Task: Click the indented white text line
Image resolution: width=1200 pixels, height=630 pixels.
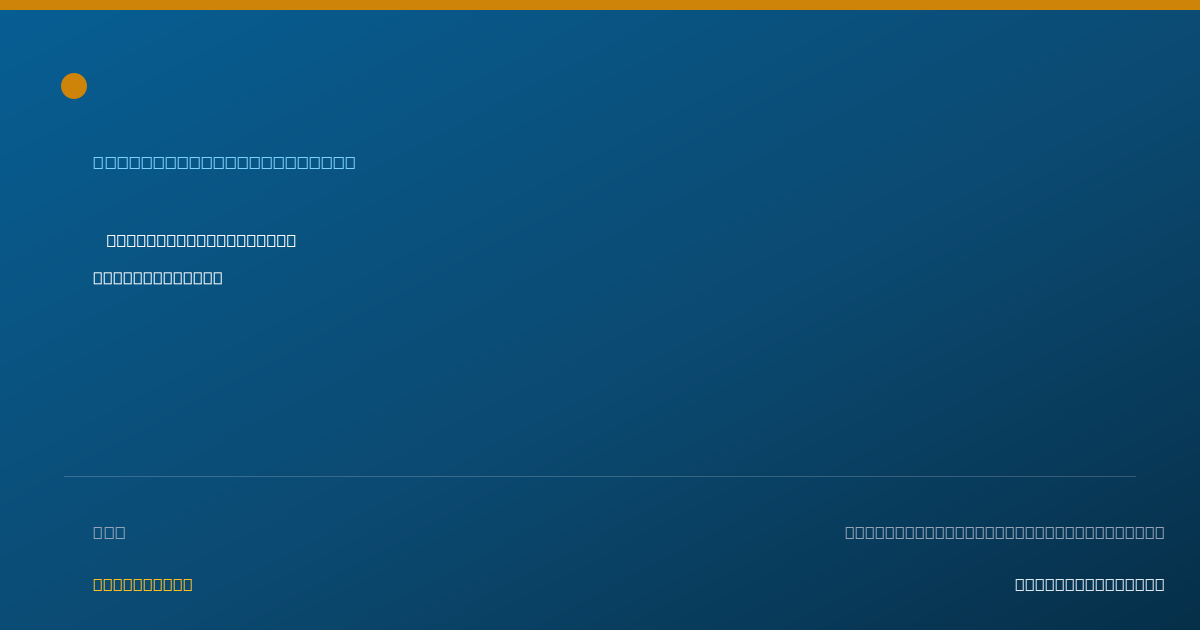Action: coord(201,240)
